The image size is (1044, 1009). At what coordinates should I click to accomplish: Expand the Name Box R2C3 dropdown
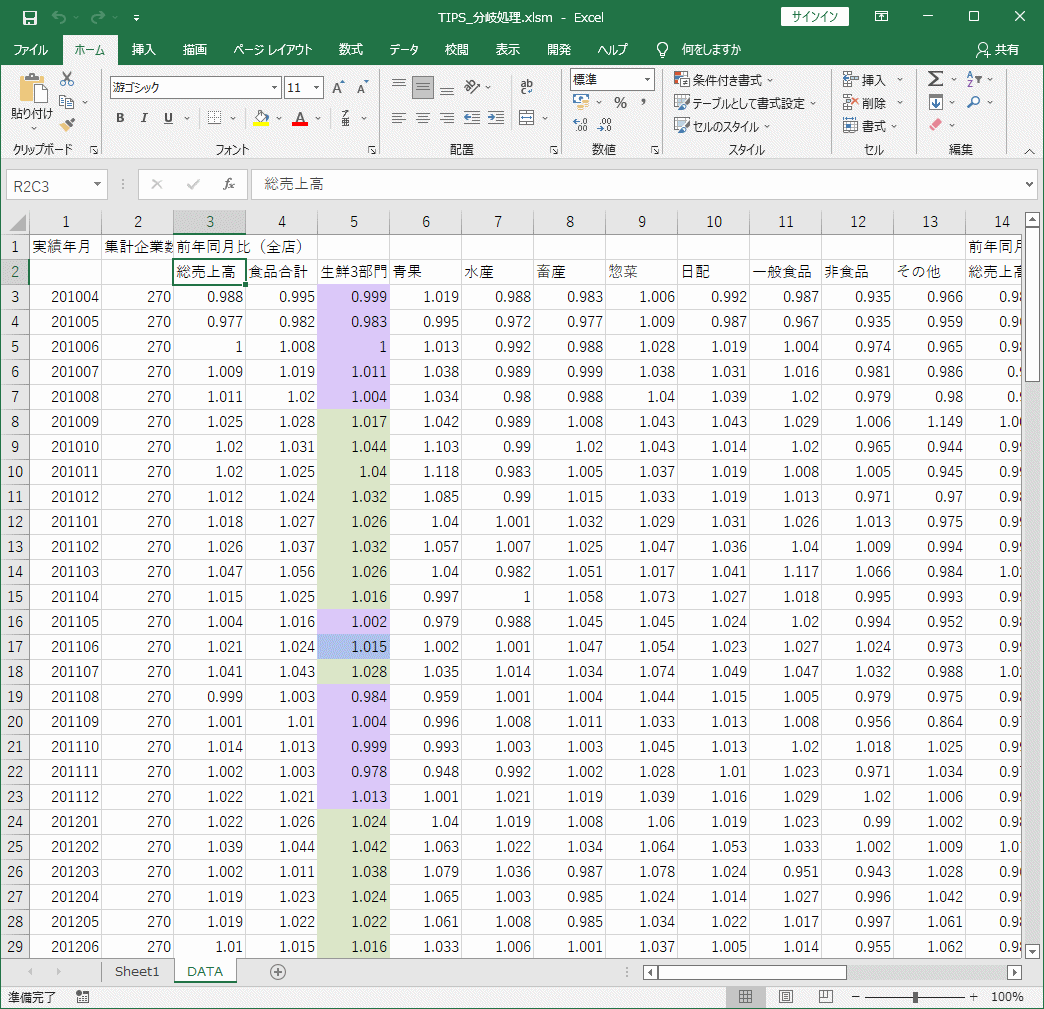97,184
